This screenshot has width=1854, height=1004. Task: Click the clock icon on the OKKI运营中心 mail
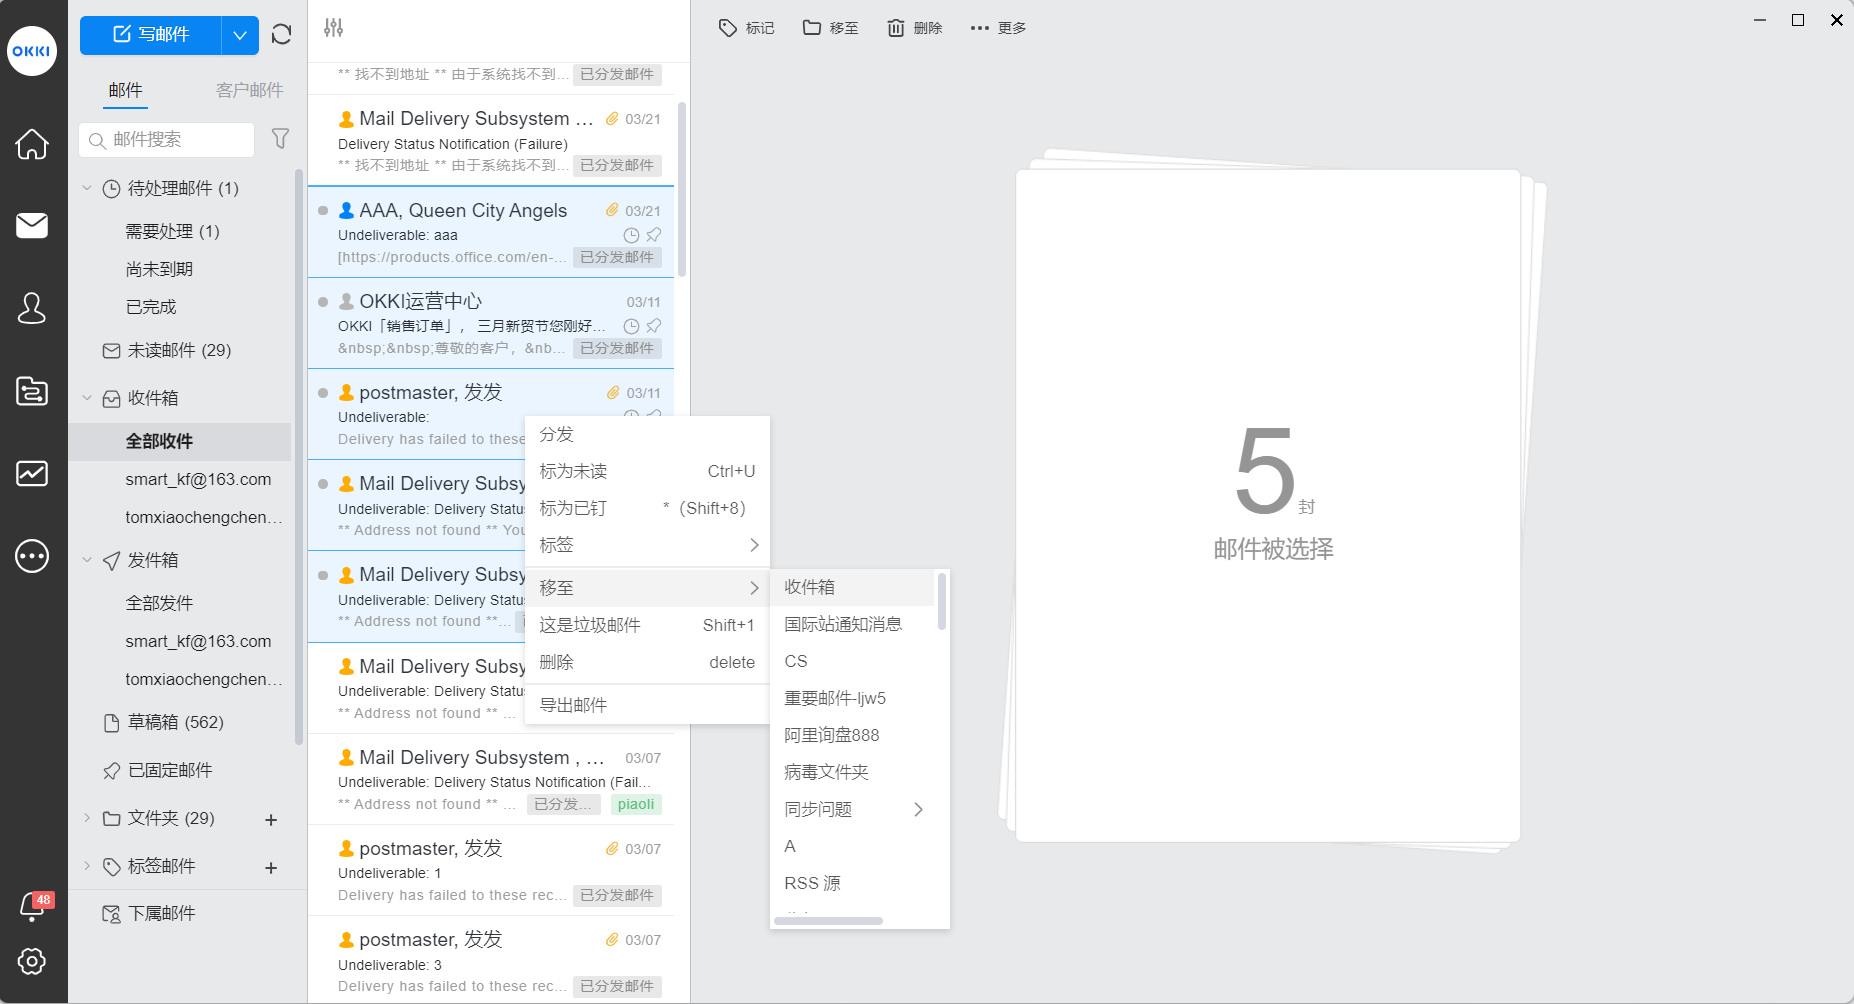coord(632,326)
